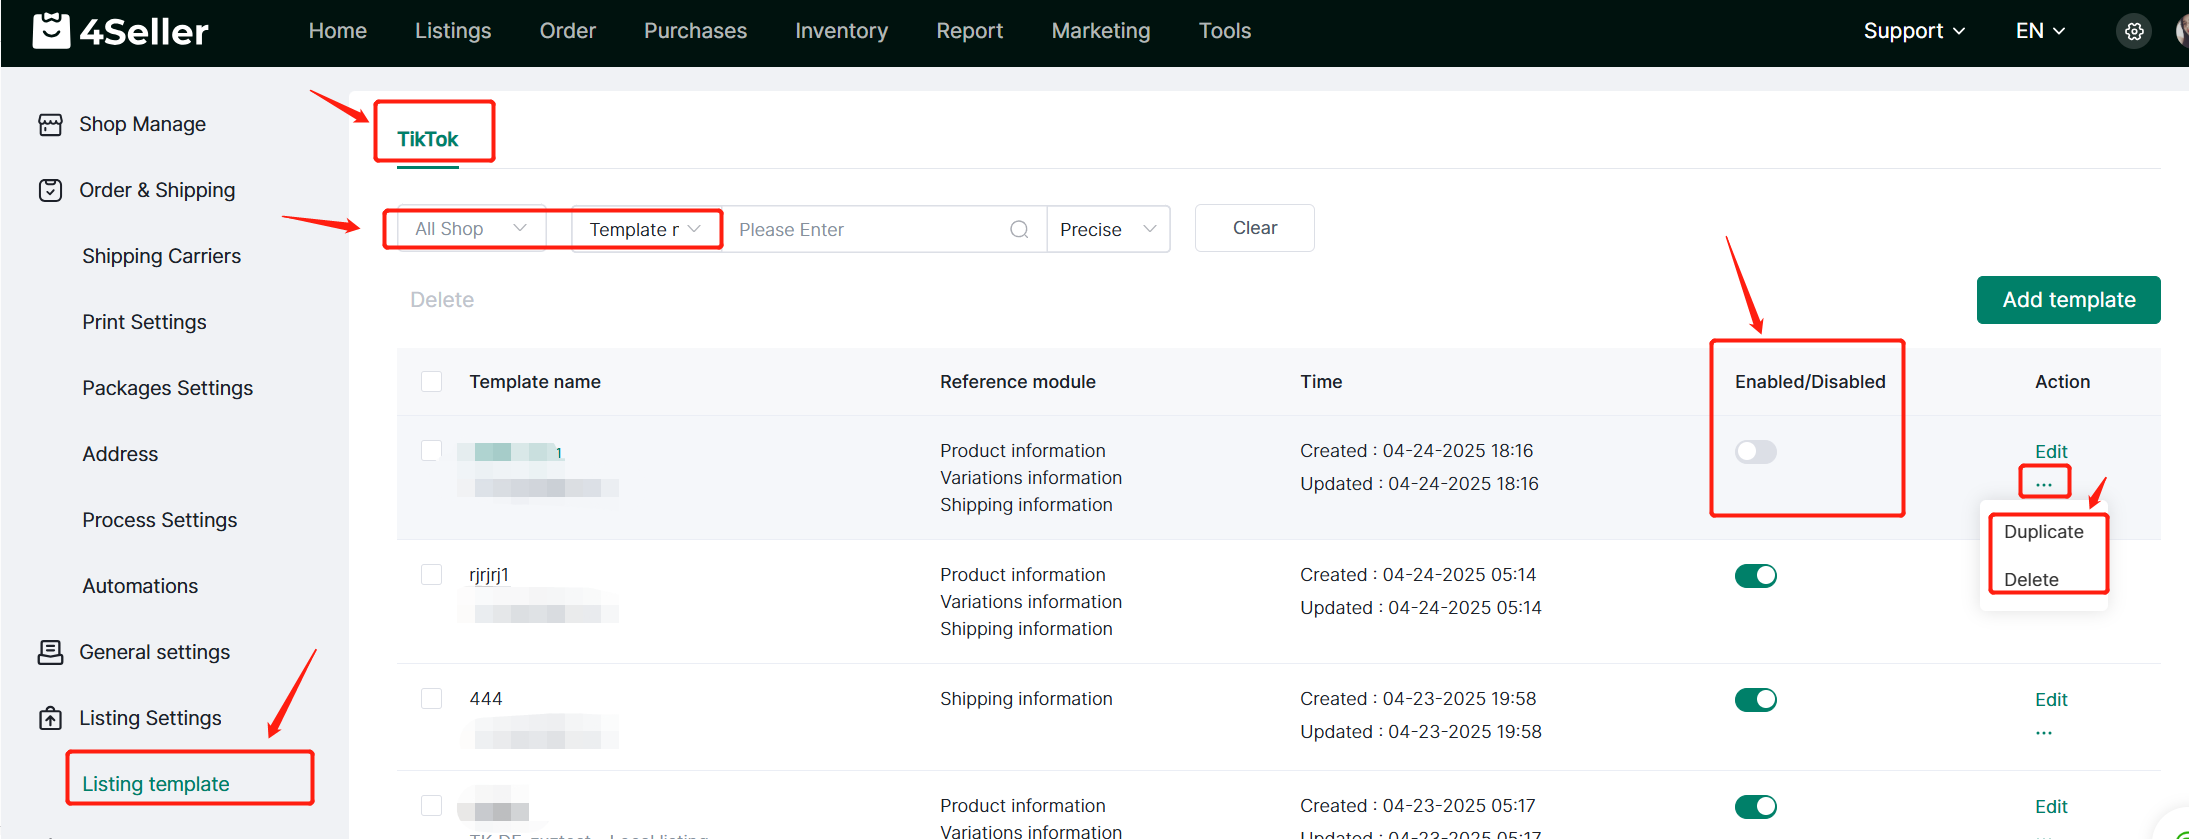Click the Listing Settings sidebar icon

(x=50, y=718)
